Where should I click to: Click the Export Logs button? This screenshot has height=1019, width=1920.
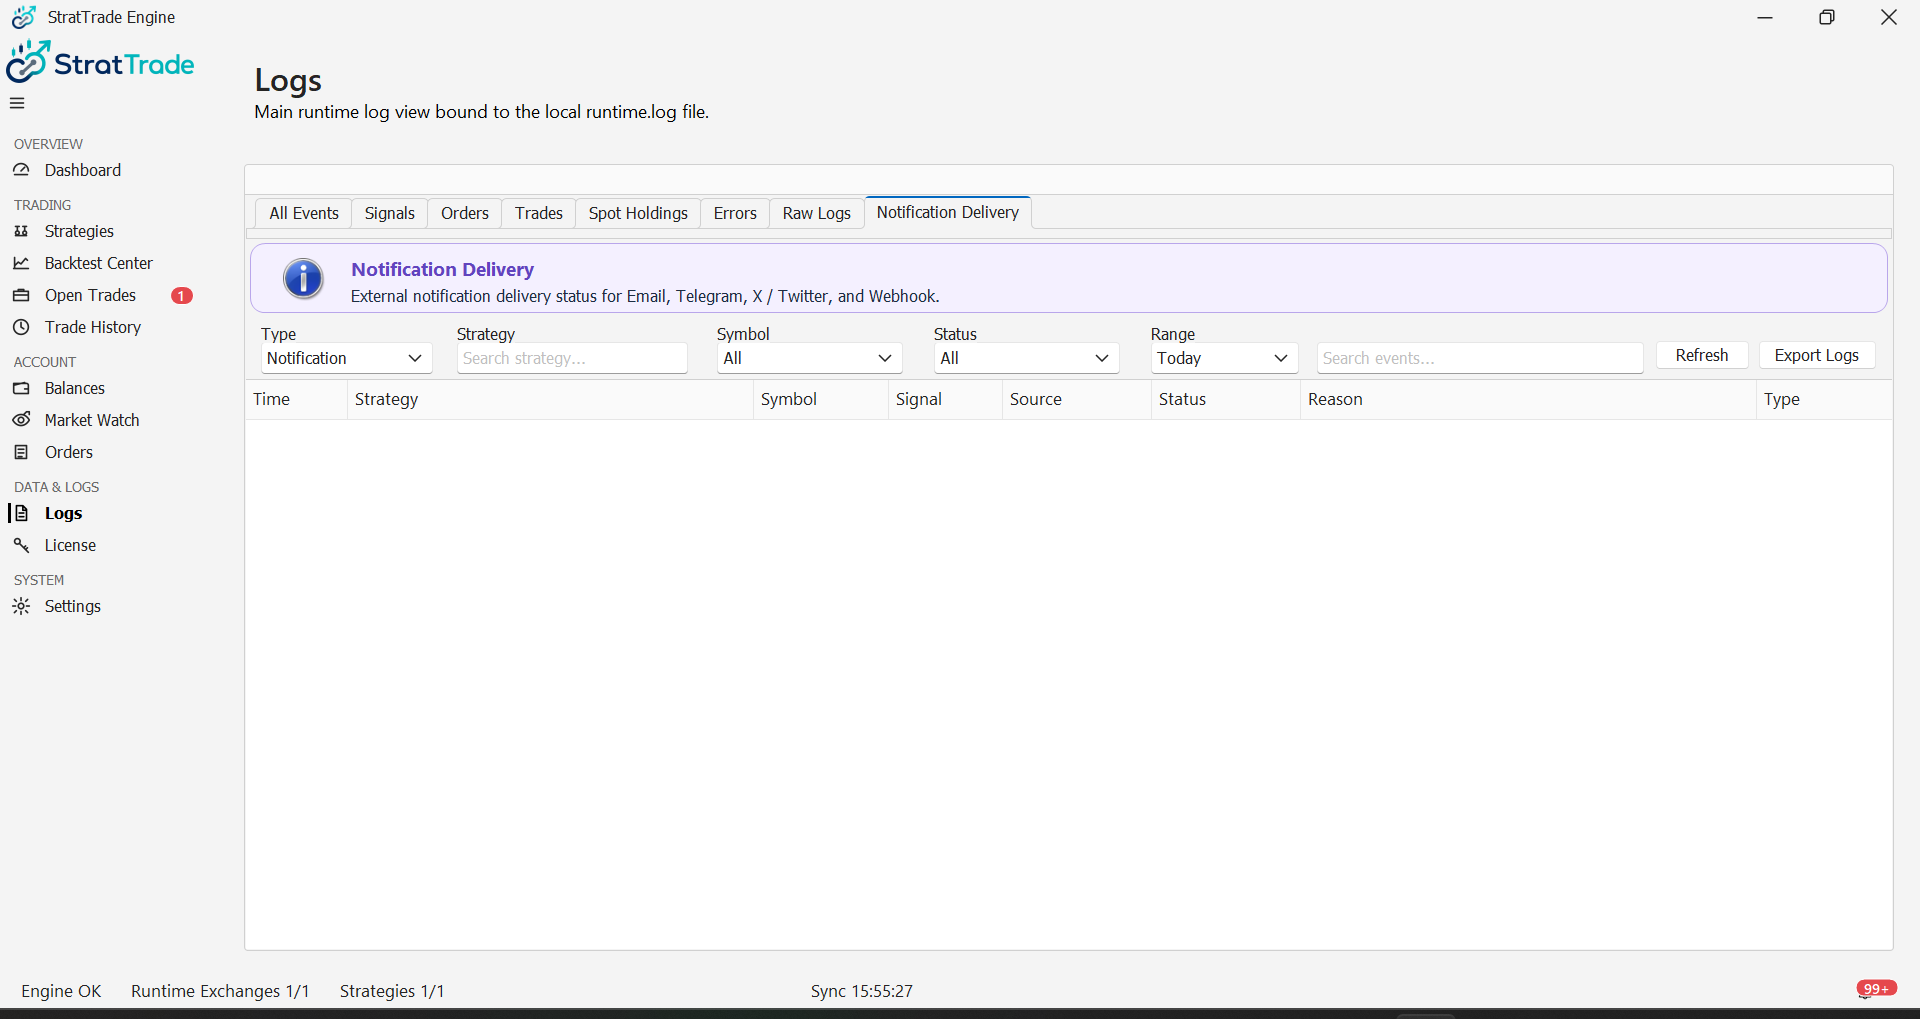pyautogui.click(x=1816, y=355)
